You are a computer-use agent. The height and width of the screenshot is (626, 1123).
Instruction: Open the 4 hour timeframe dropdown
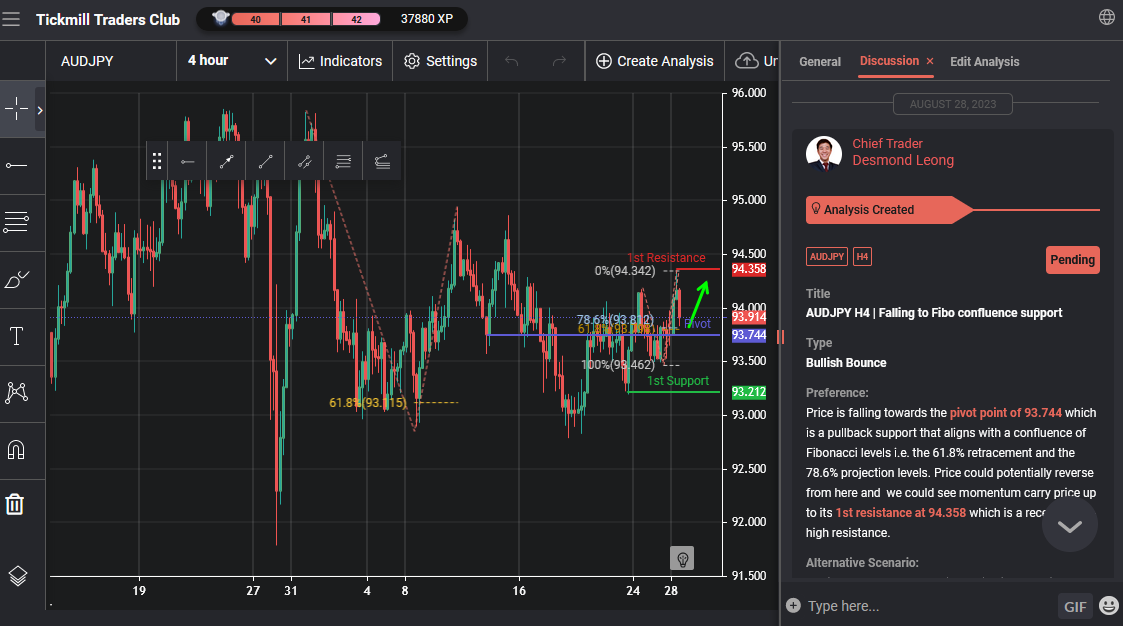click(232, 61)
